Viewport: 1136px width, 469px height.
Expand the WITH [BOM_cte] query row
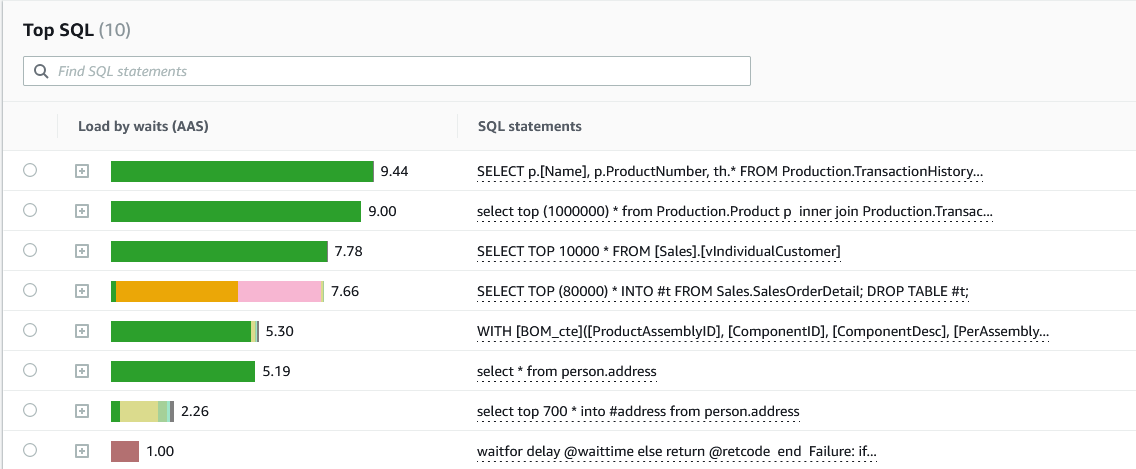coord(82,331)
